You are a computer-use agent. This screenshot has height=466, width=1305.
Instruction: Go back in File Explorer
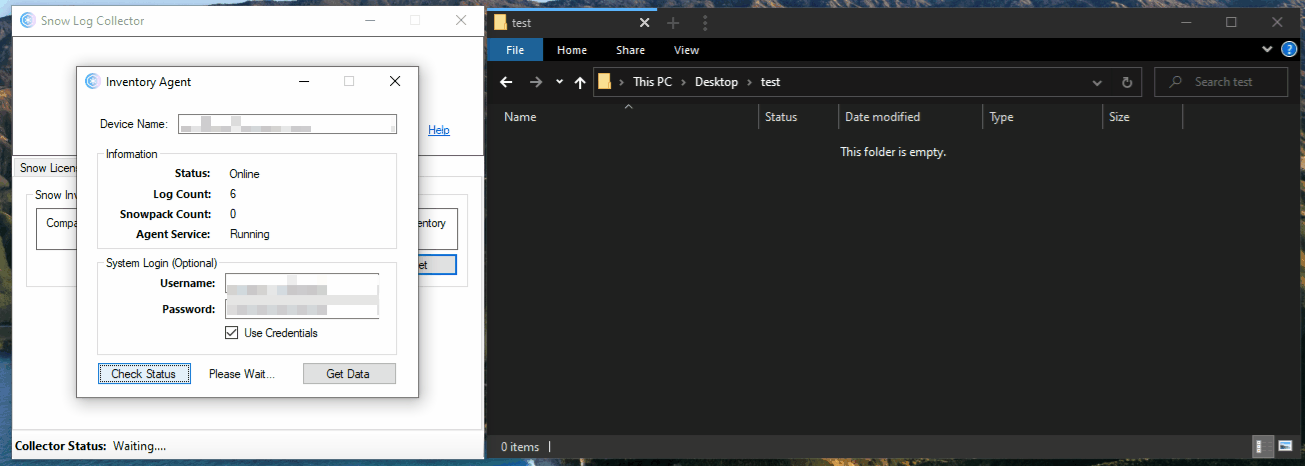[506, 82]
